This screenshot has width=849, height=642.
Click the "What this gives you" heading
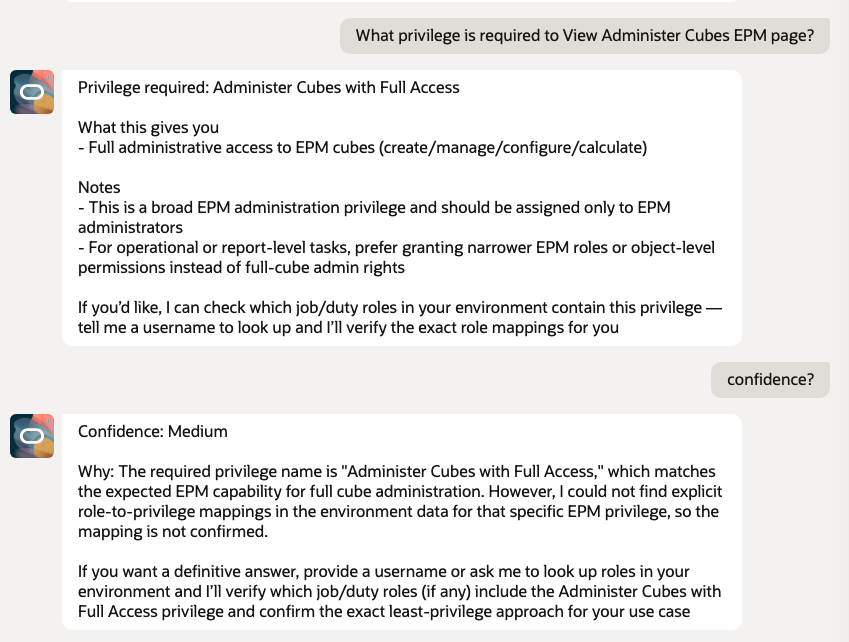[148, 128]
